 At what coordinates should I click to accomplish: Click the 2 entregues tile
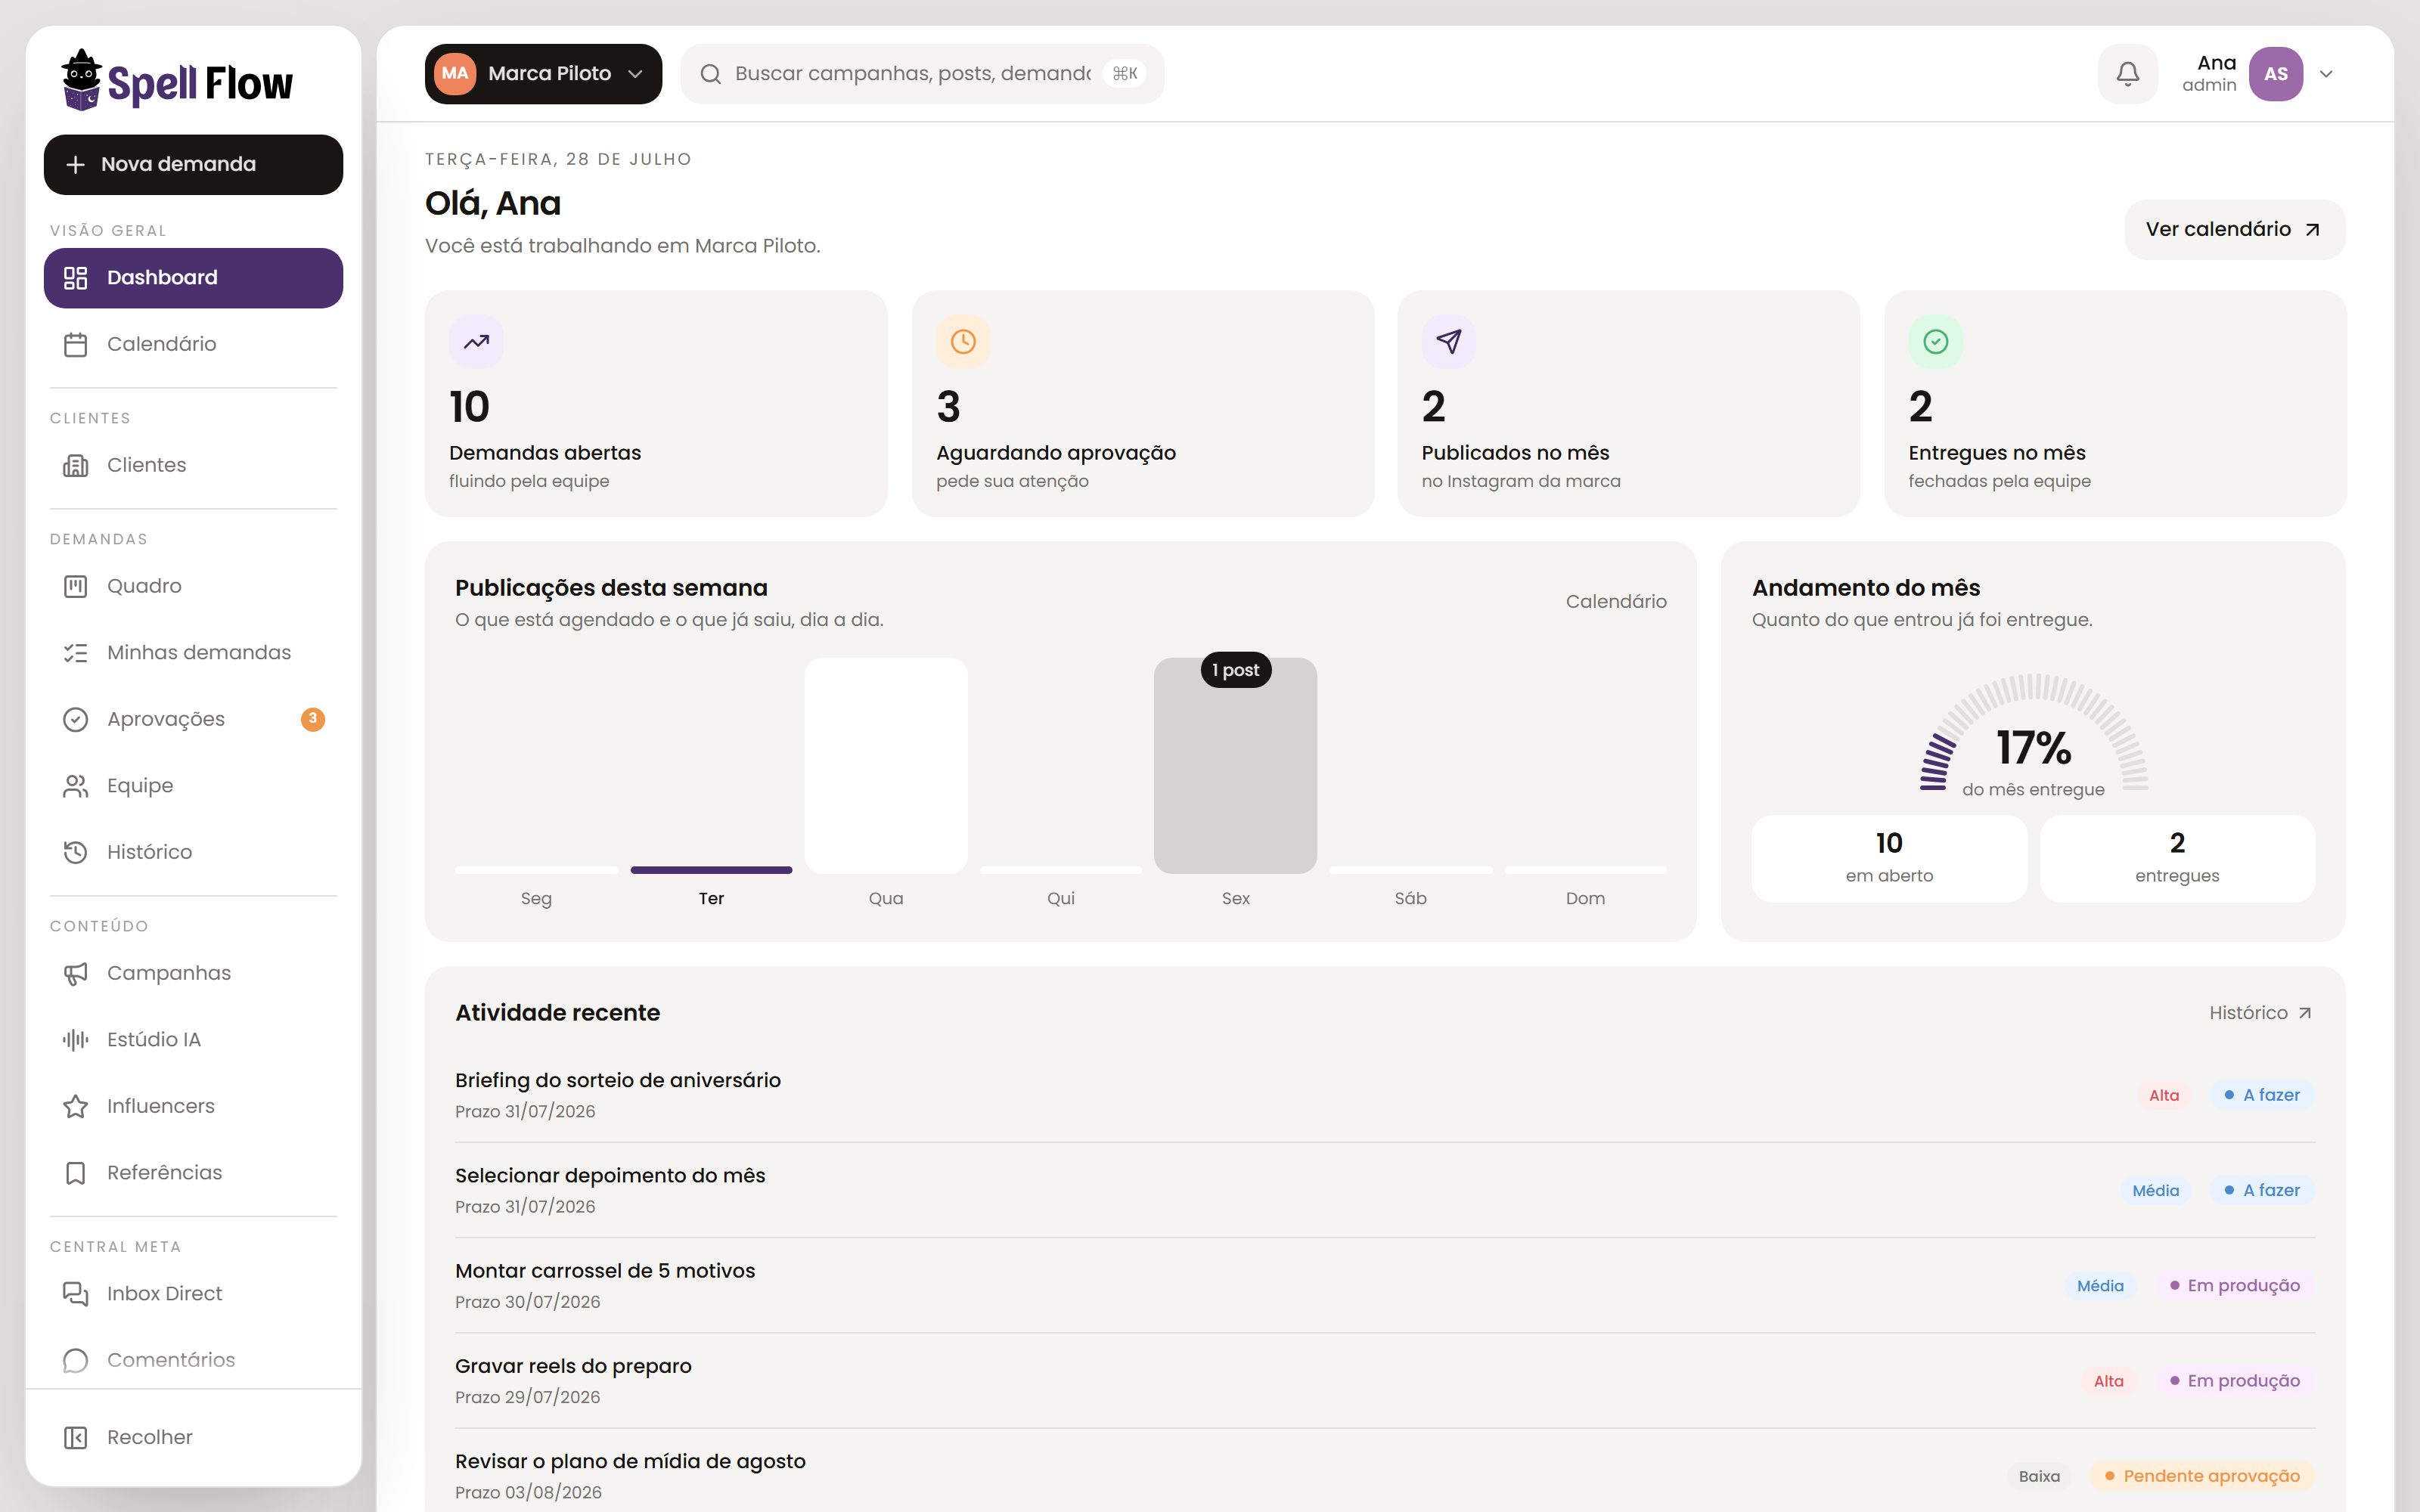pyautogui.click(x=2177, y=858)
